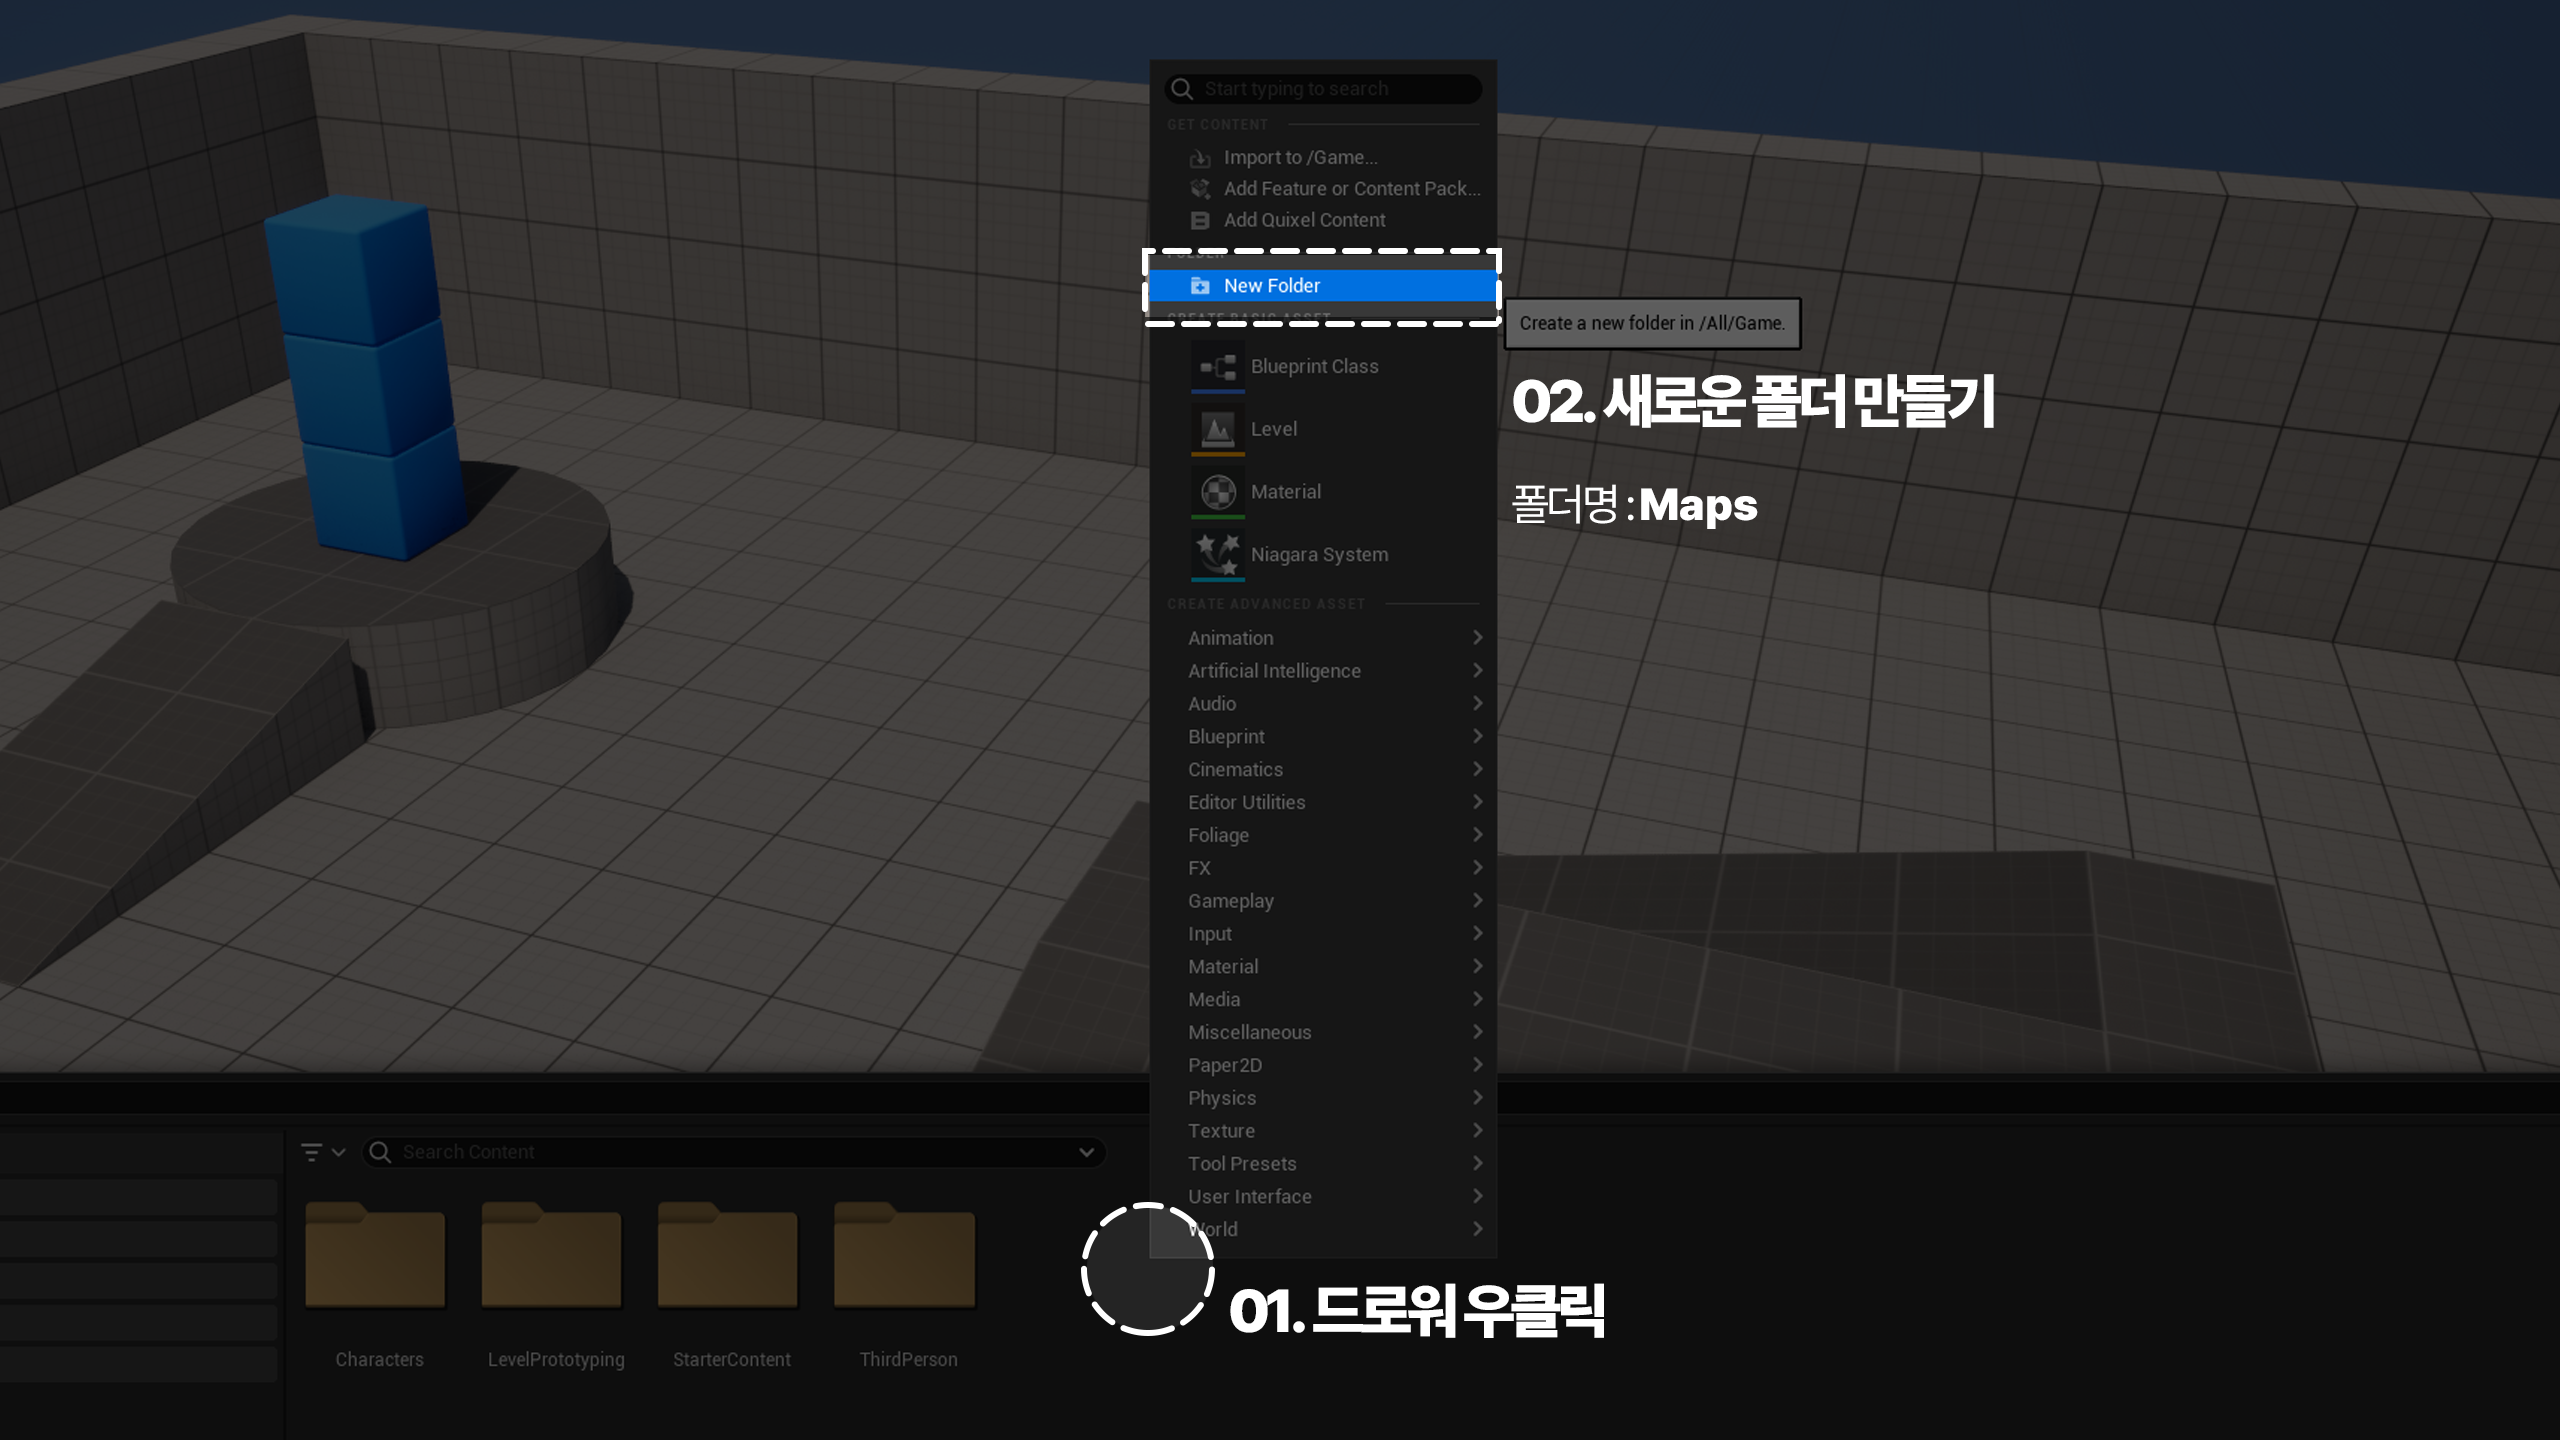Click Add Feature or Content Pack... text

point(1352,189)
